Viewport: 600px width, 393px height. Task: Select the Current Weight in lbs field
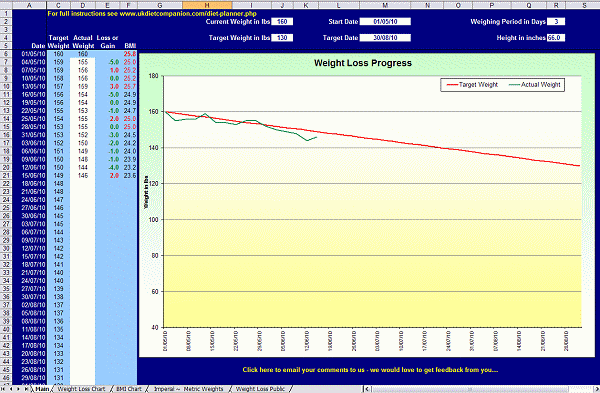click(282, 22)
